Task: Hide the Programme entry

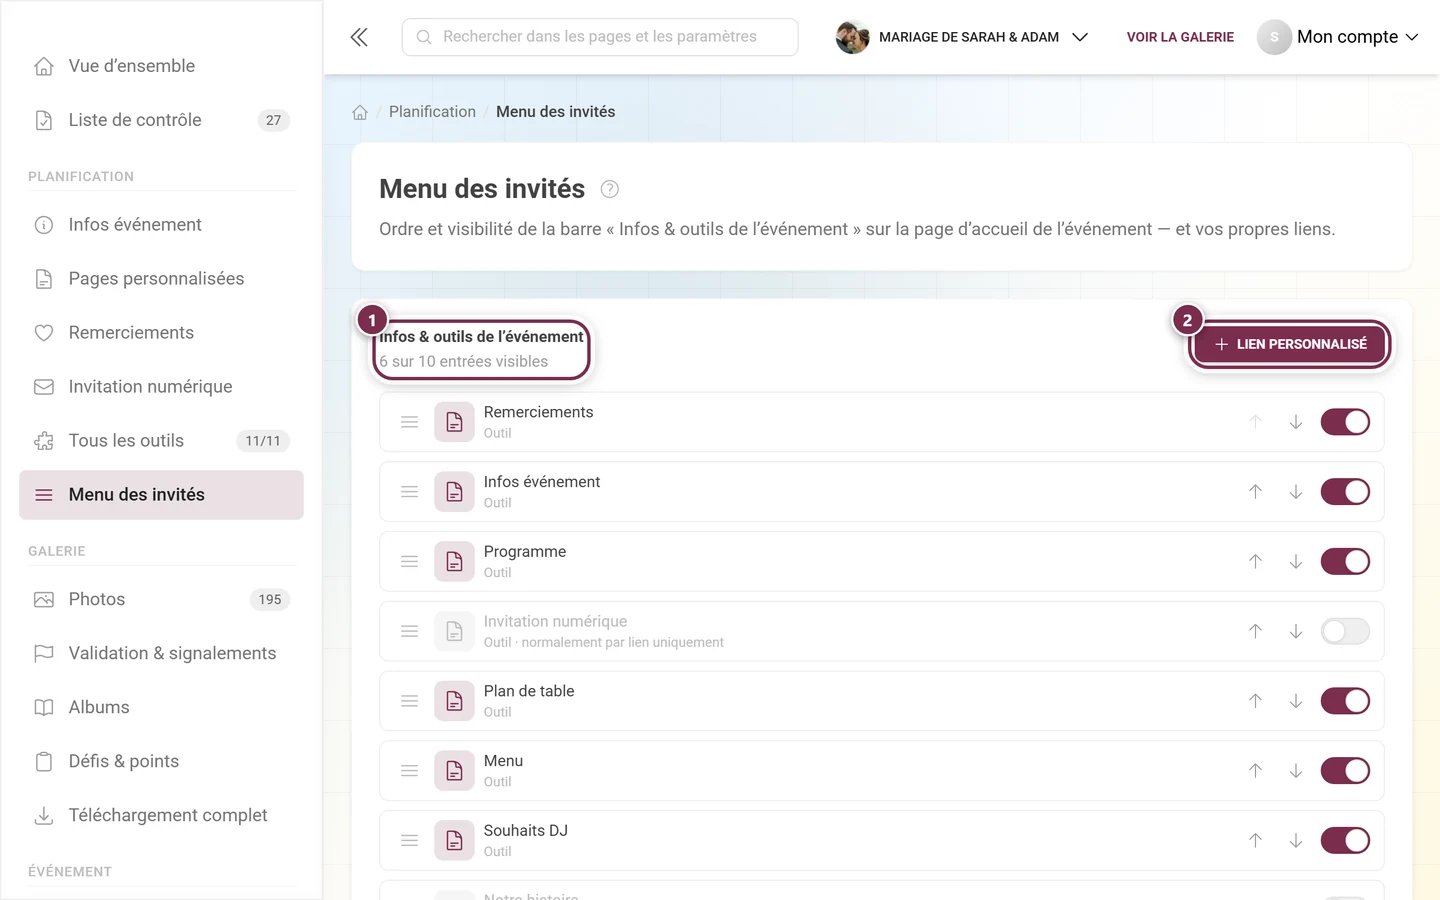Action: point(1345,562)
